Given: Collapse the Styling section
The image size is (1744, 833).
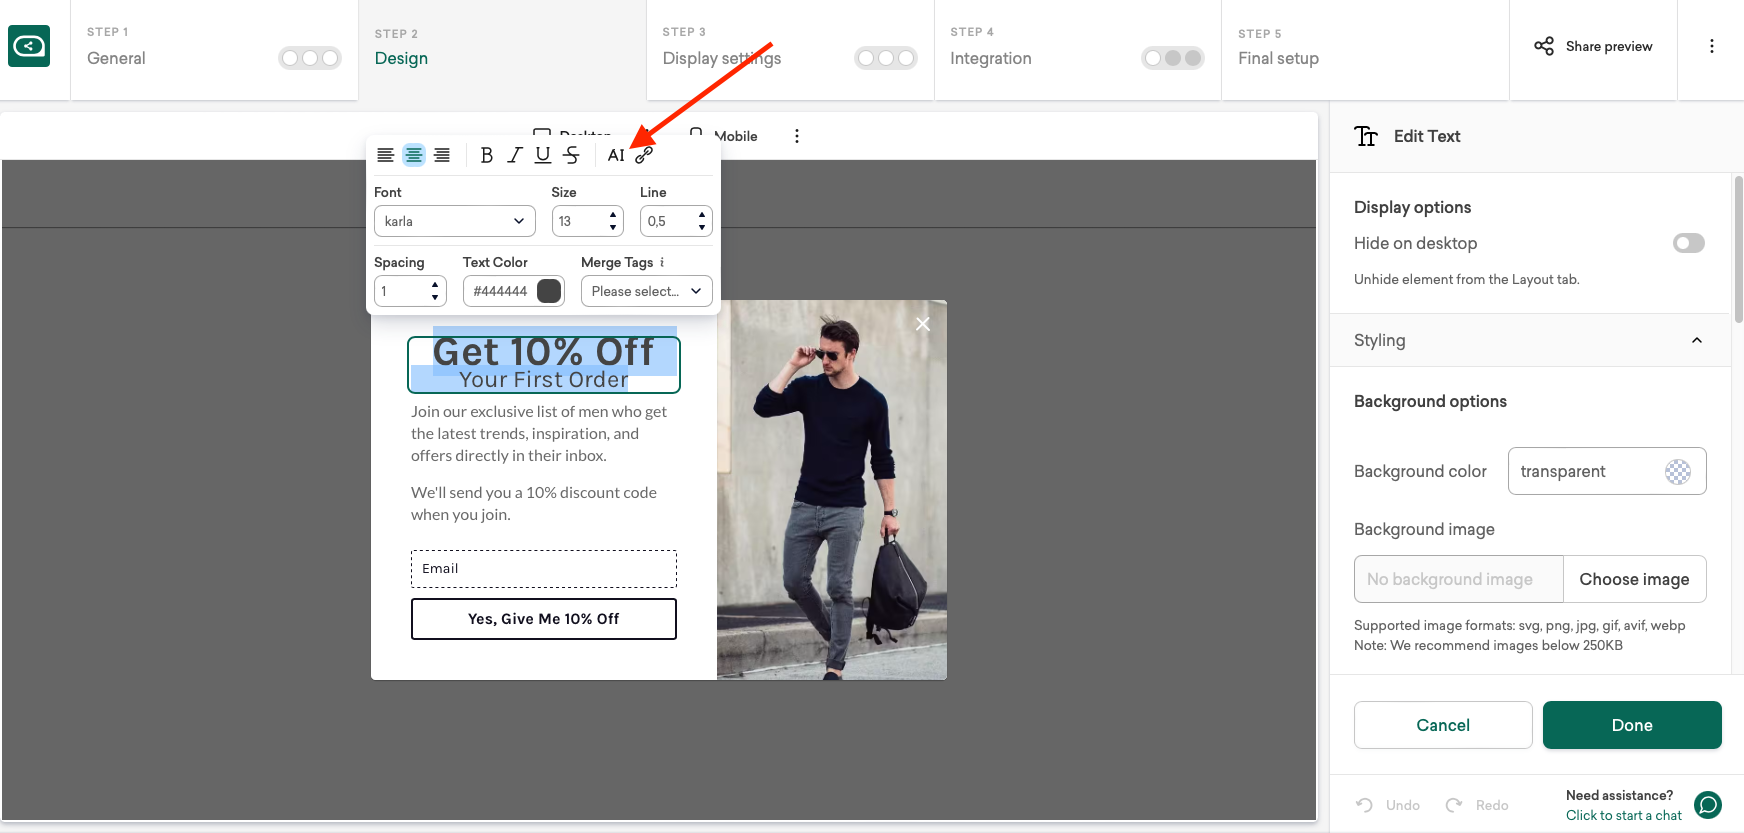Looking at the screenshot, I should click(x=1696, y=340).
